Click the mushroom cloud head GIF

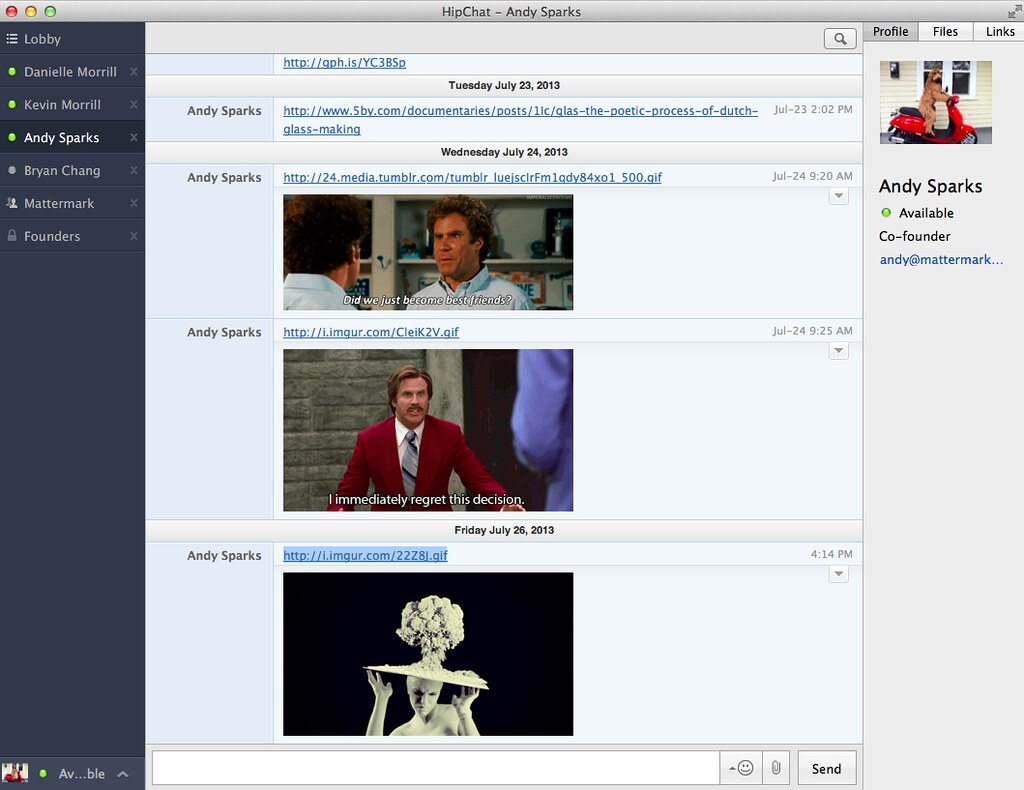(x=428, y=654)
